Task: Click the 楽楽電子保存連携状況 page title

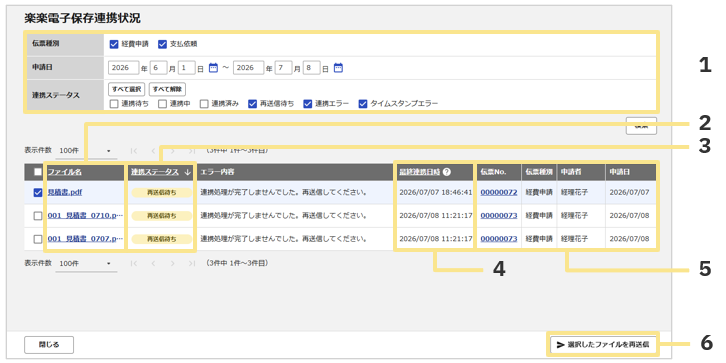Action: point(82,19)
